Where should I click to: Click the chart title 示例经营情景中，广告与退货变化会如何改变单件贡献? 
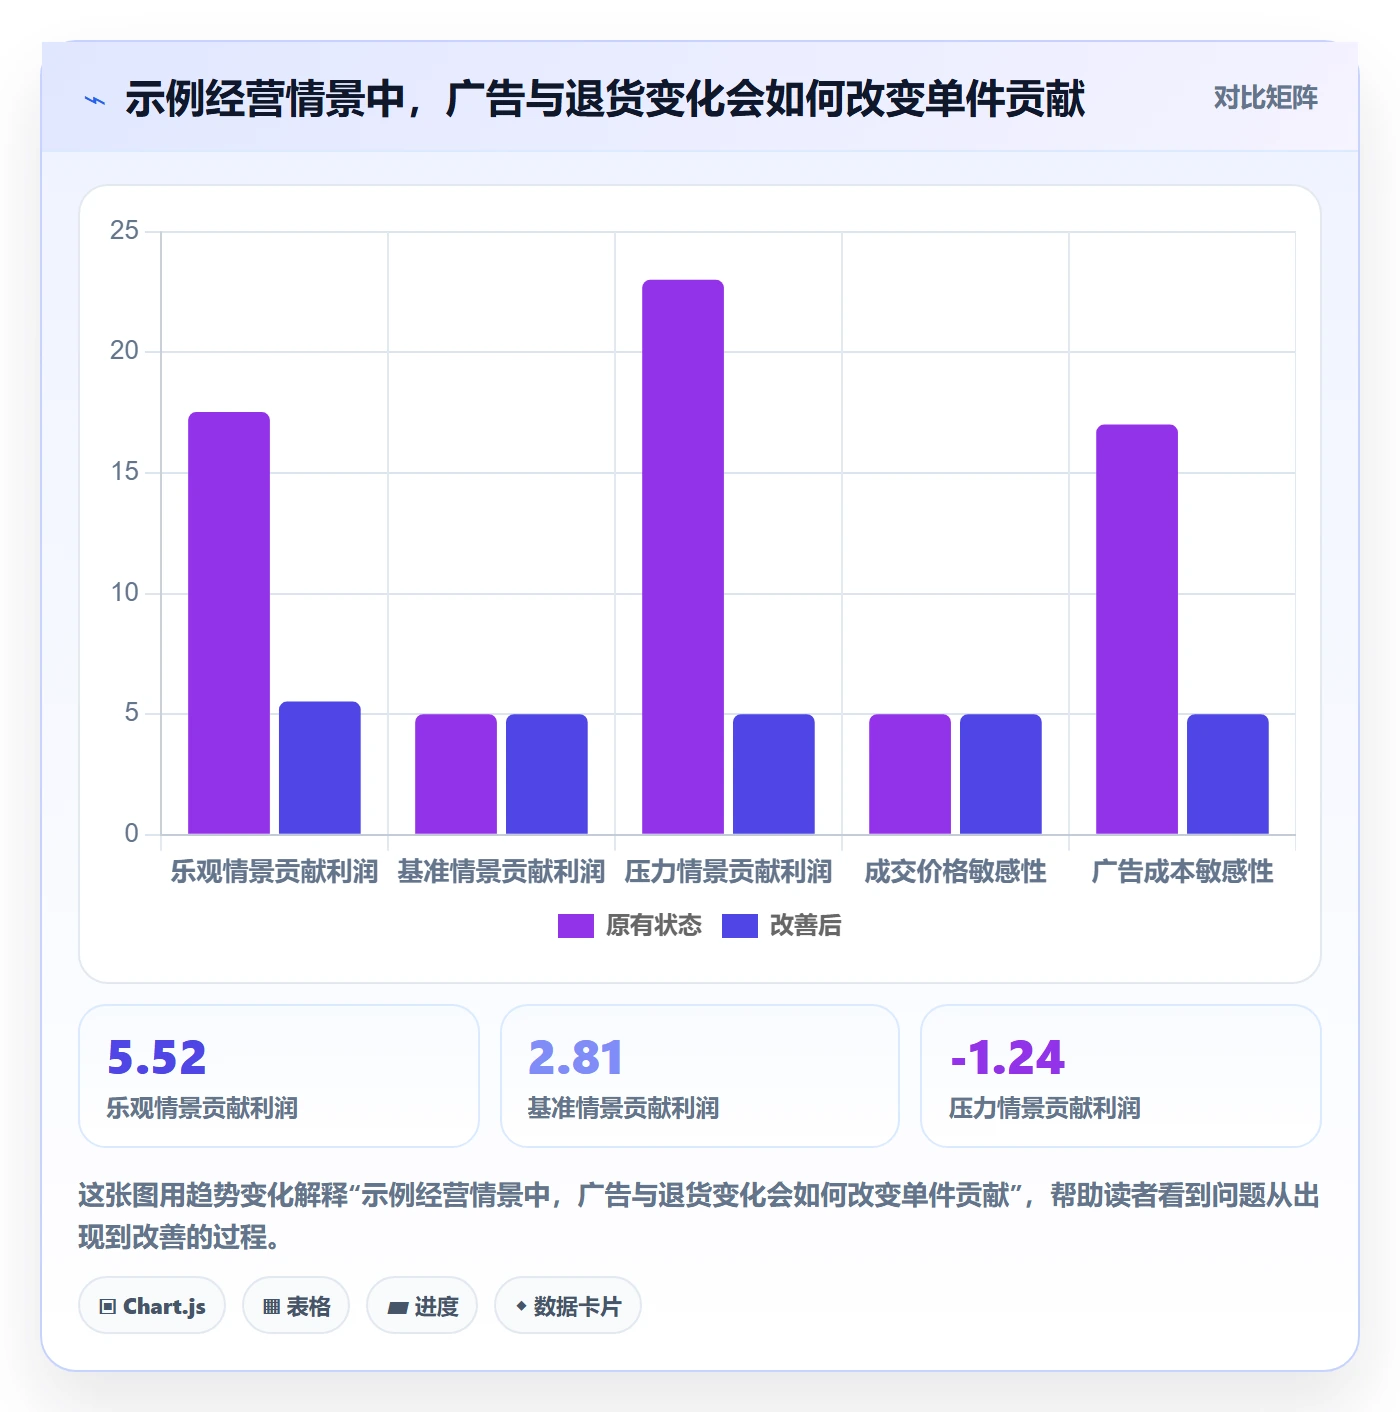(x=605, y=99)
